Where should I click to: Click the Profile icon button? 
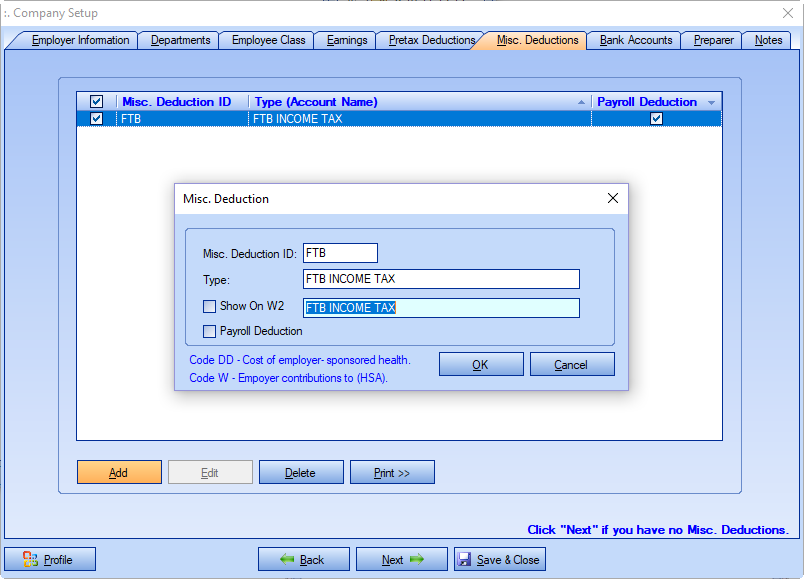tap(50, 559)
